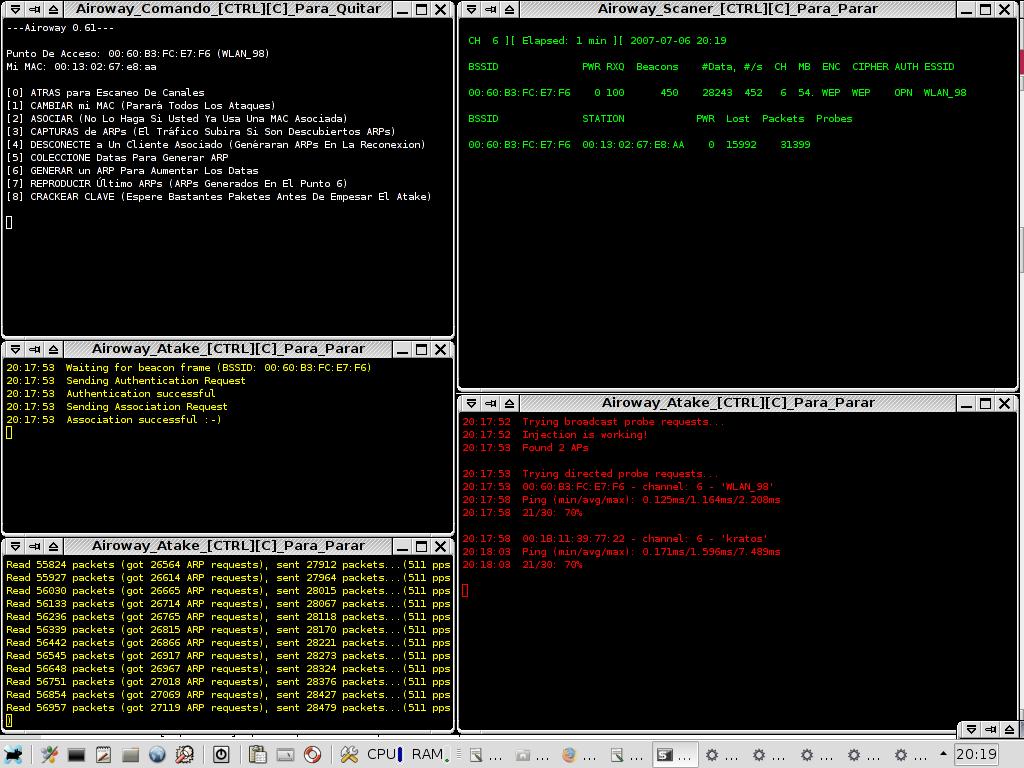
Task: Click the RAM monitor on the taskbar
Action: pos(430,754)
